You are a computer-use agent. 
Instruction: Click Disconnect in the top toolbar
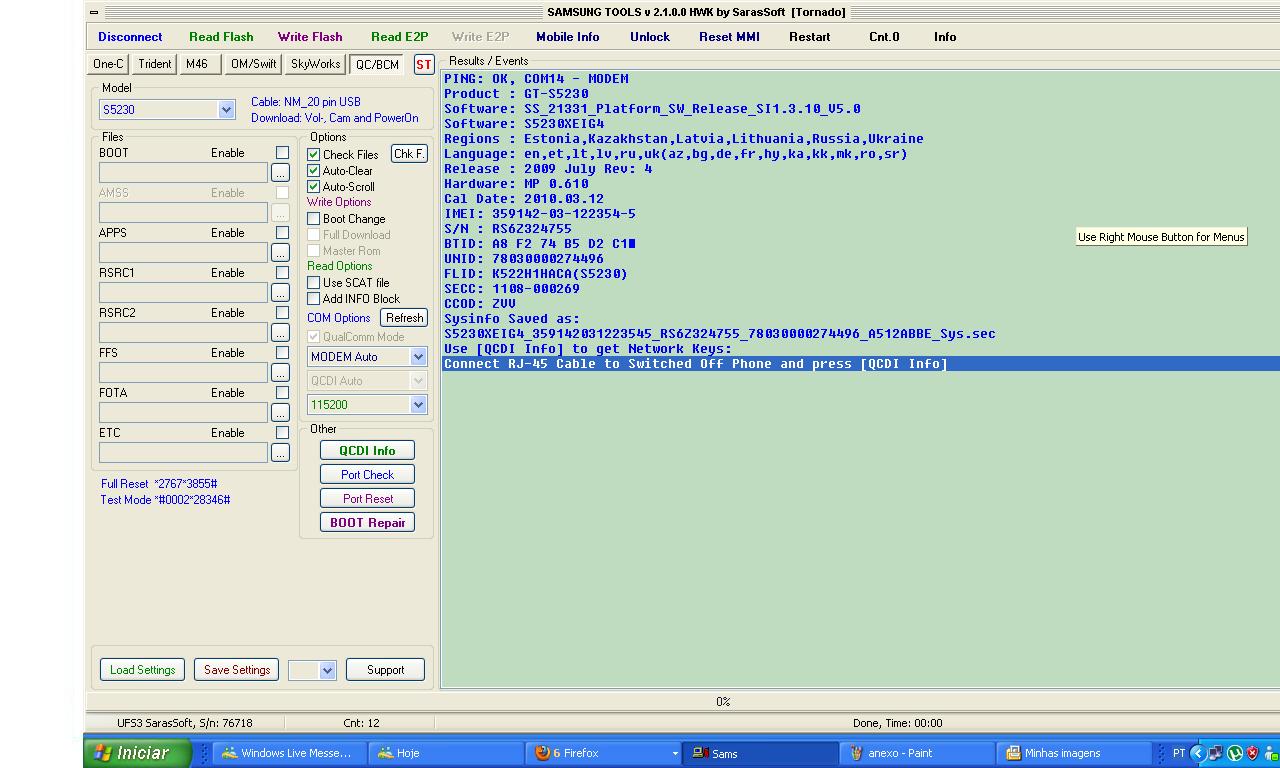[130, 37]
